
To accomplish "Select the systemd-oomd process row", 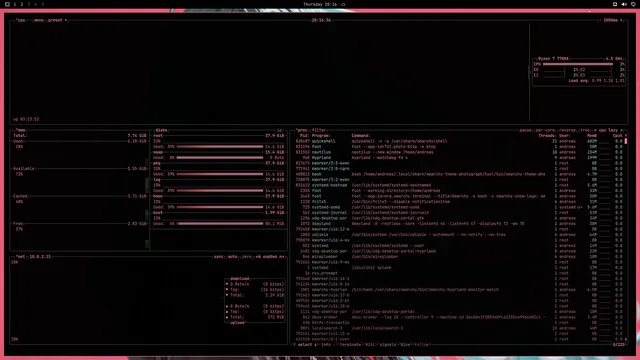I will [x=460, y=207].
